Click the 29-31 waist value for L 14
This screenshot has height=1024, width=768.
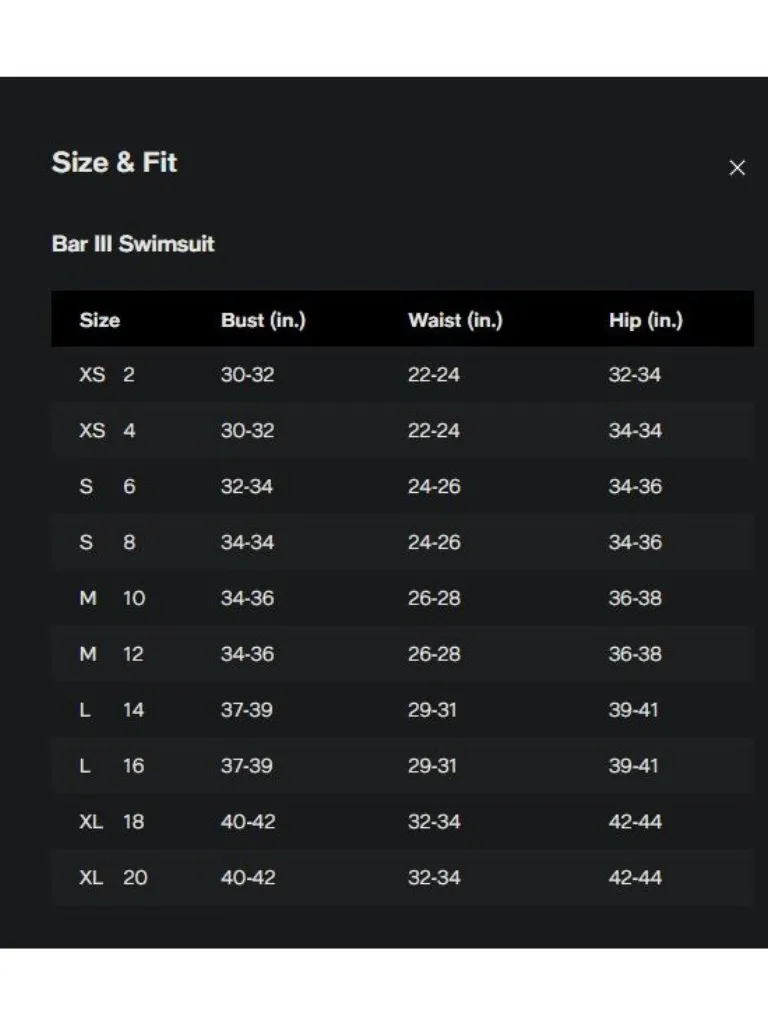click(432, 710)
